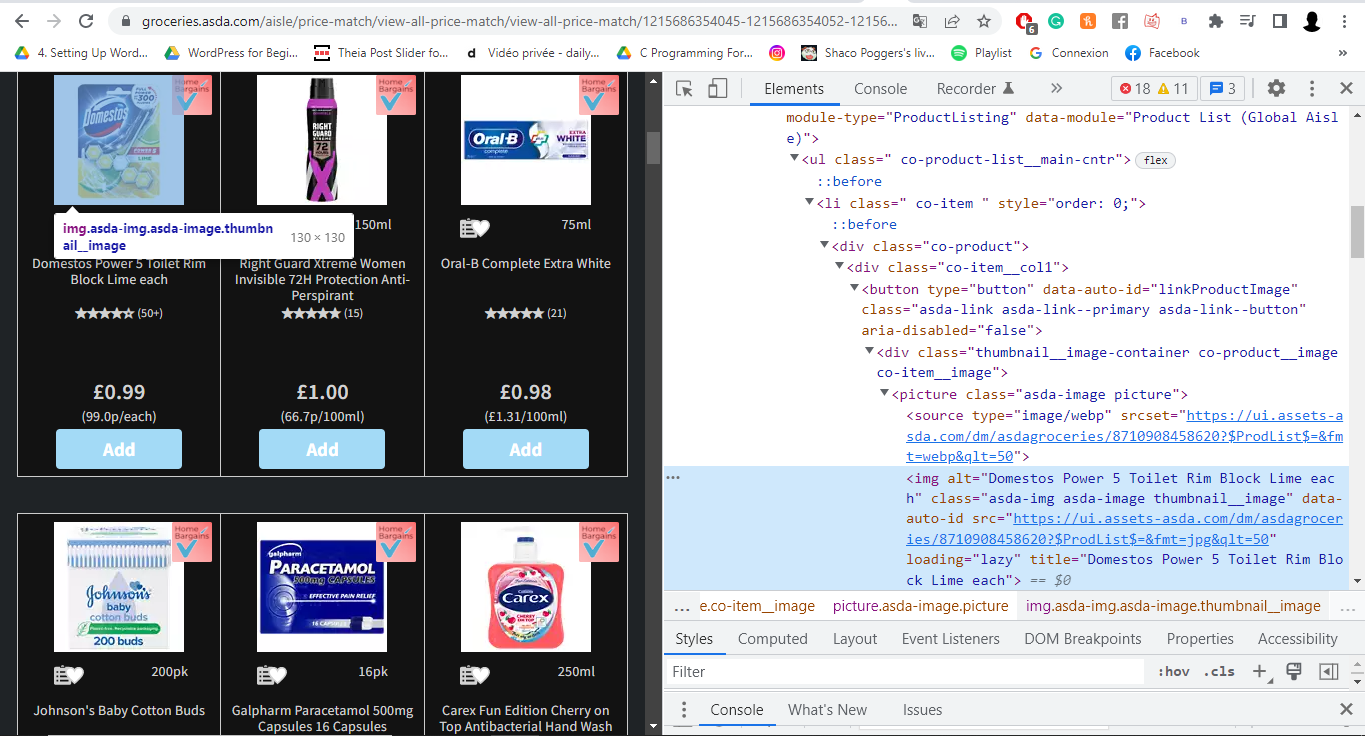
Task: Add Oral-B Complete Extra White to basket
Action: 526,449
